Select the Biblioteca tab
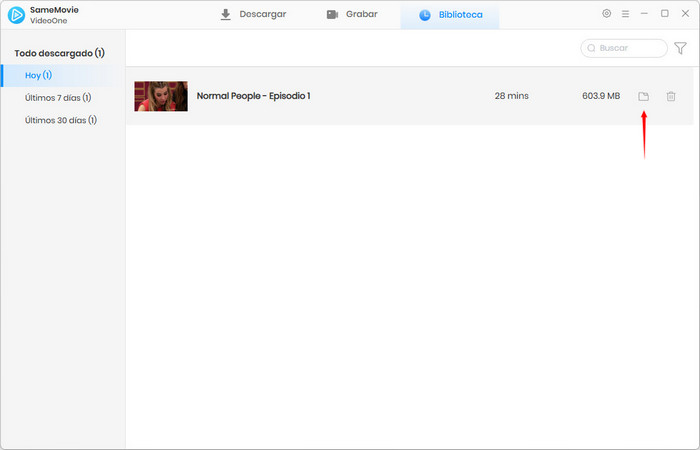The width and height of the screenshot is (700, 450). pos(450,15)
